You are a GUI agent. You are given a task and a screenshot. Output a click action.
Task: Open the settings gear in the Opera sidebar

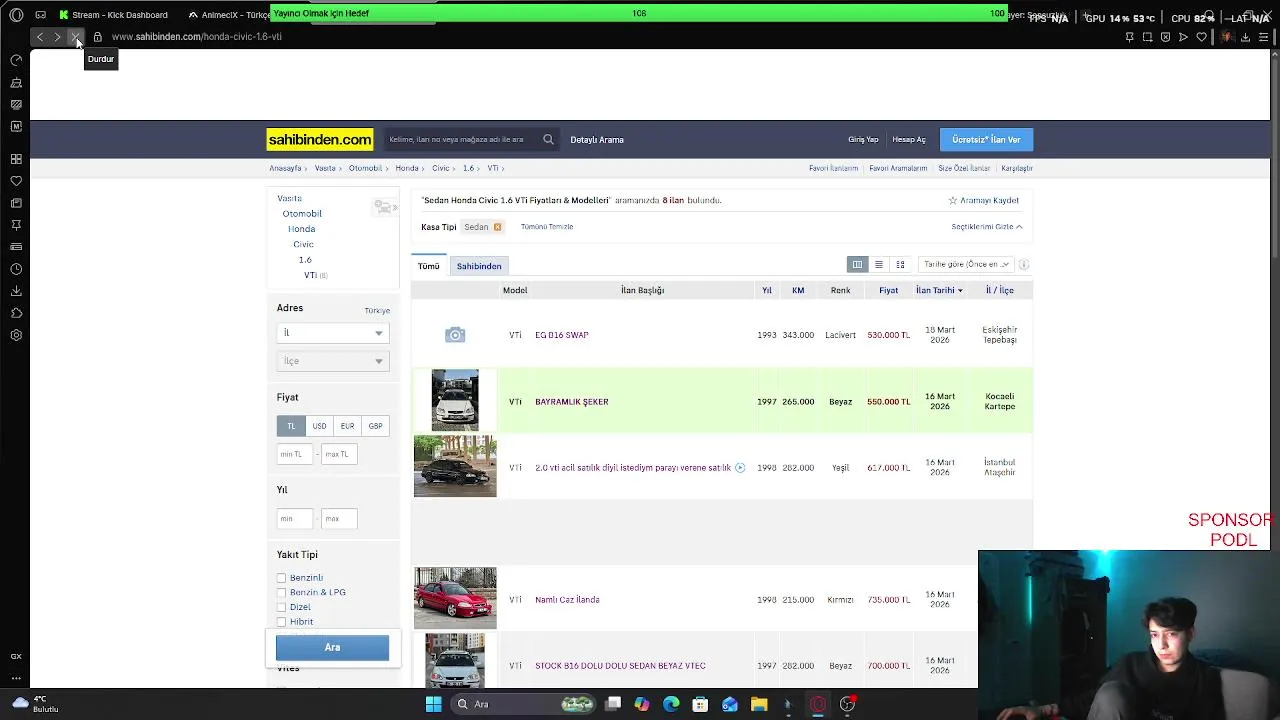pos(16,335)
